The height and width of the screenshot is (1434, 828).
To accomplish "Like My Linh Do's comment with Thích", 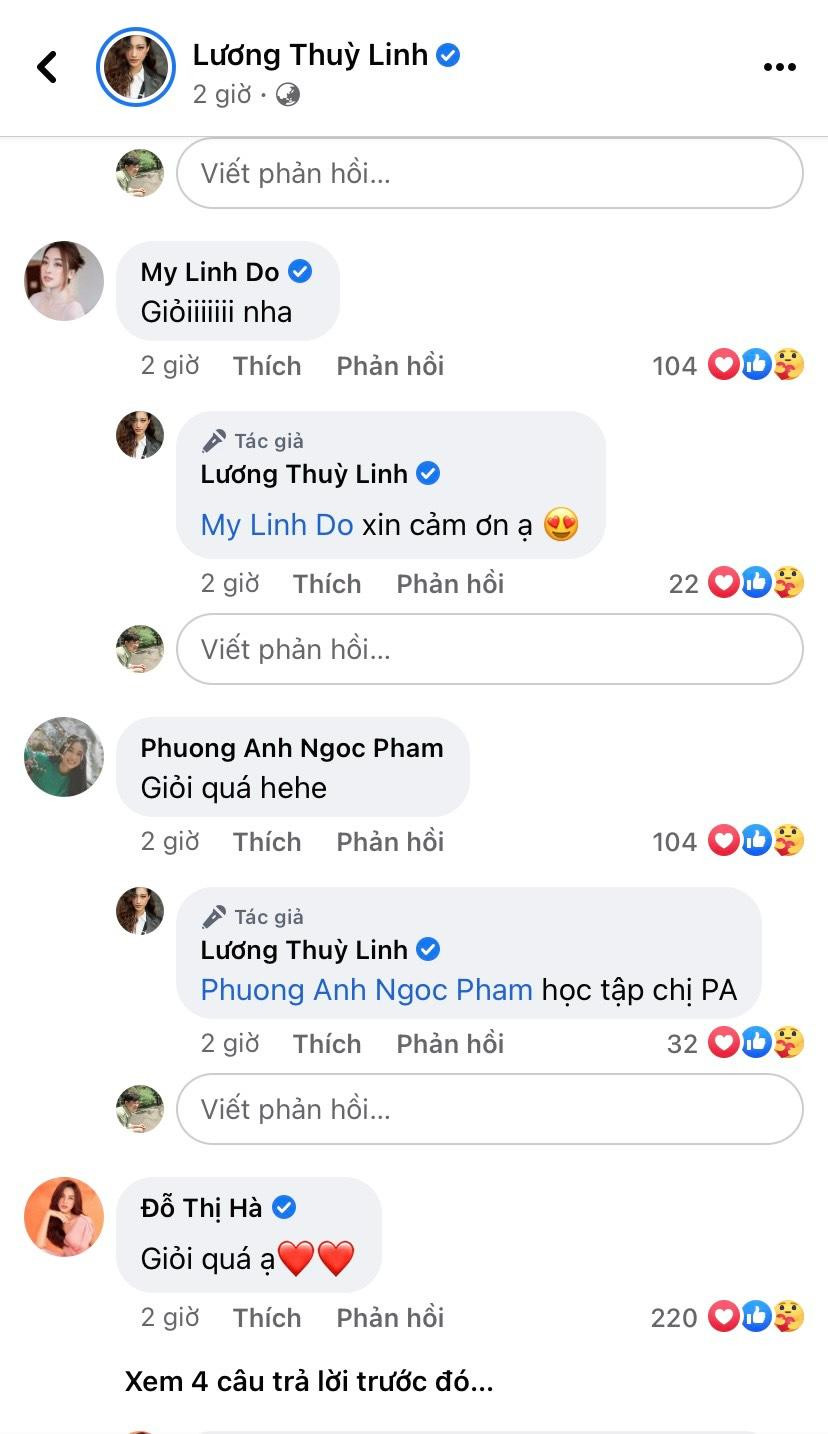I will (267, 366).
